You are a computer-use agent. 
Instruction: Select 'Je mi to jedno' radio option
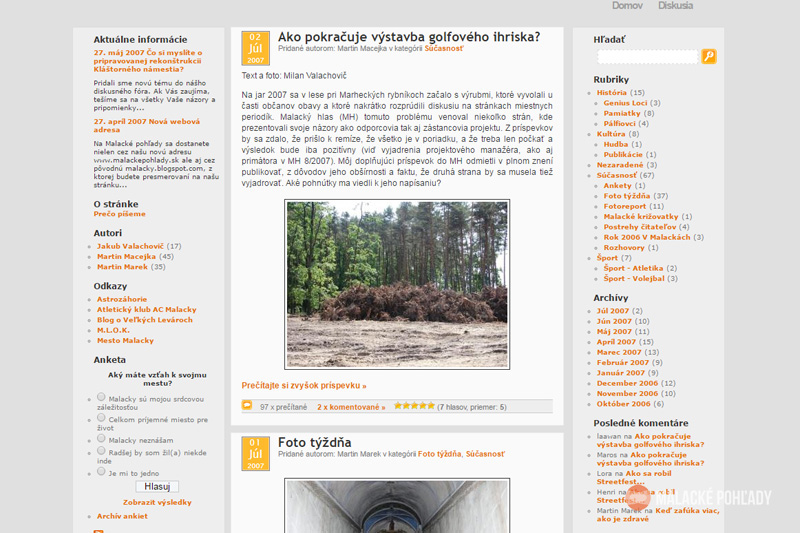coord(101,471)
